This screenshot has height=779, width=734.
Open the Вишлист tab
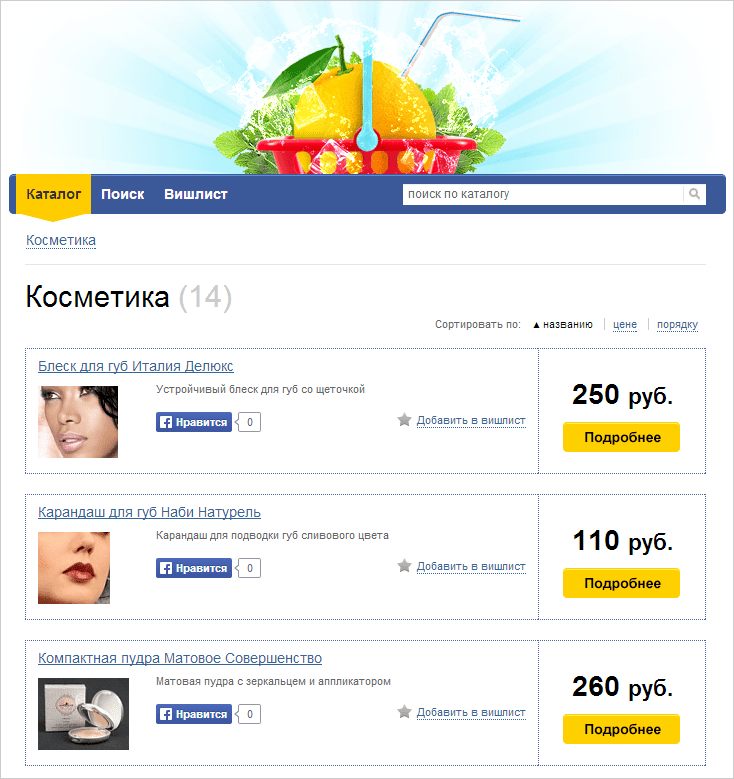coord(196,194)
